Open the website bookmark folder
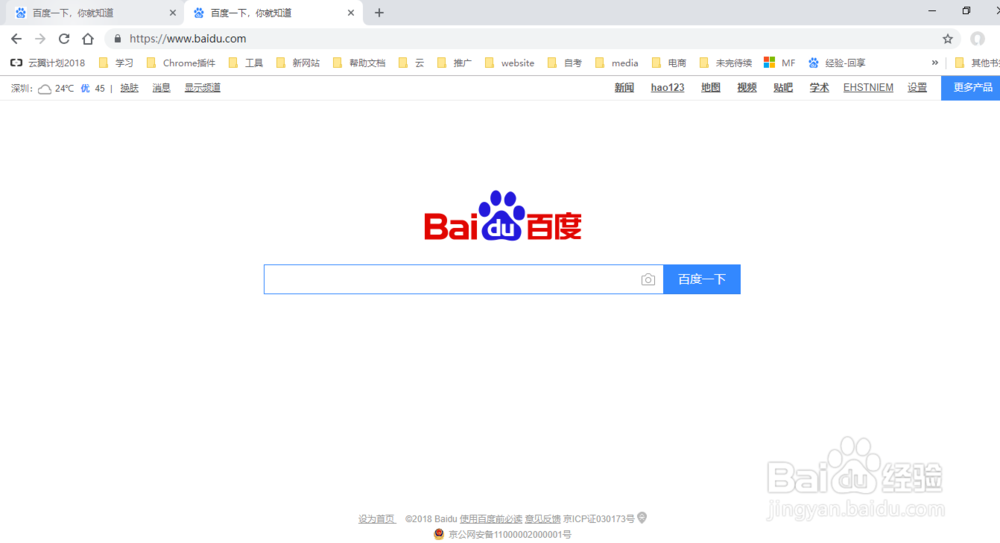The image size is (1000, 543). 510,63
